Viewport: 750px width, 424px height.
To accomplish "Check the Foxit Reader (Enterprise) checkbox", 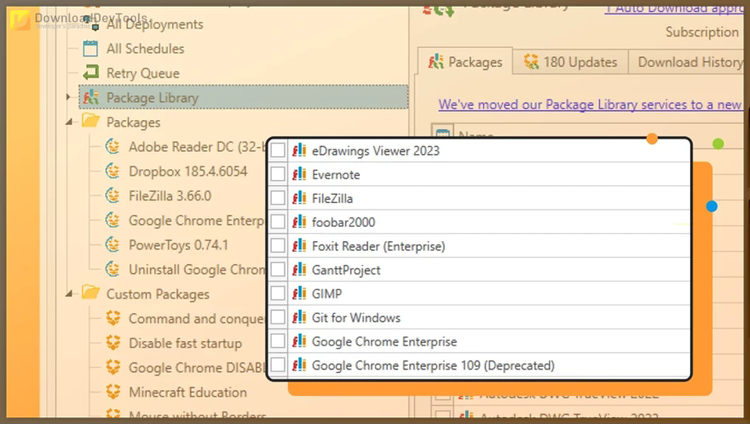I will click(x=278, y=246).
